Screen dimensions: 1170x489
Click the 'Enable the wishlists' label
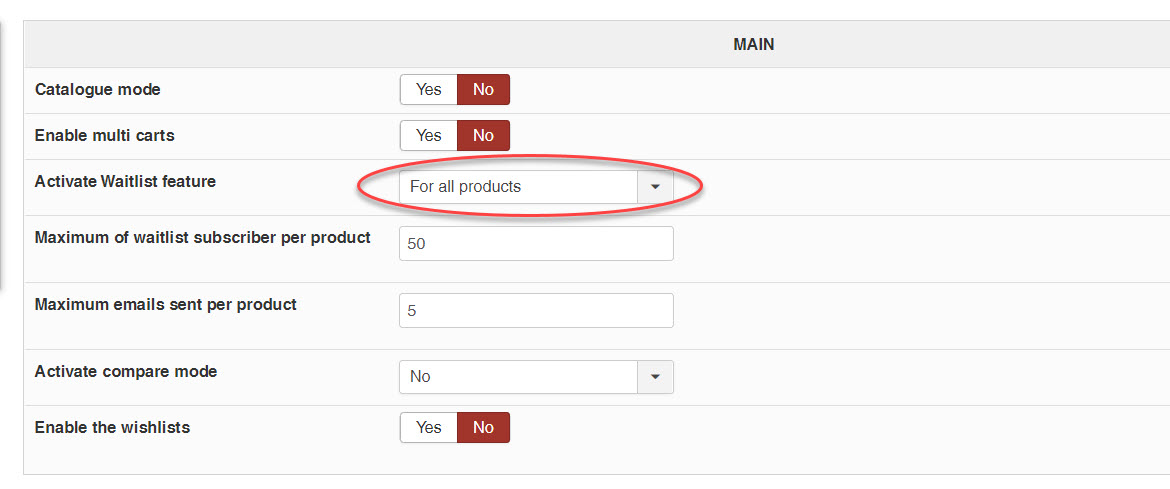112,428
